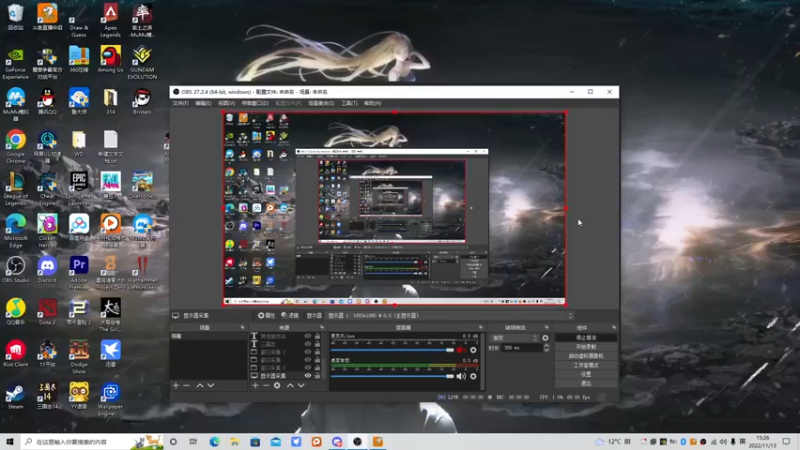Adjust transition duration stepper arrows
The height and width of the screenshot is (450, 800).
(x=546, y=348)
